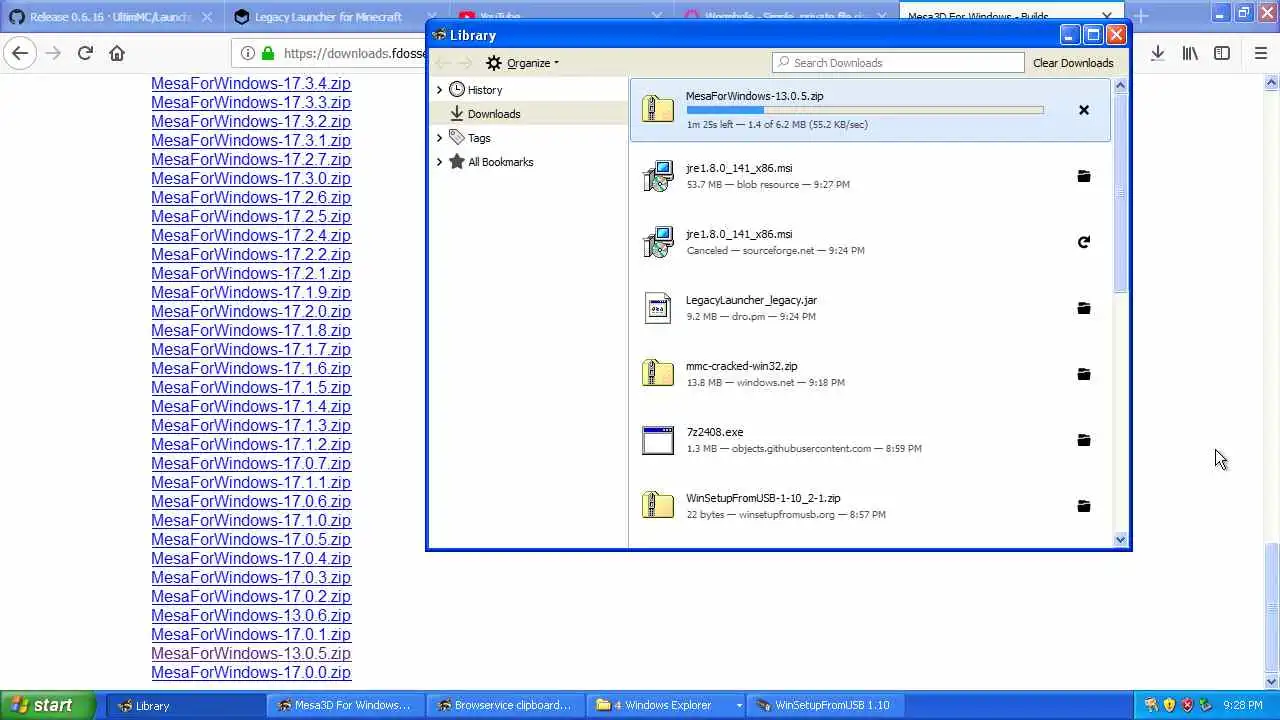Open the MesaForWindows-17.3.4.zip link
The height and width of the screenshot is (720, 1280).
(251, 83)
